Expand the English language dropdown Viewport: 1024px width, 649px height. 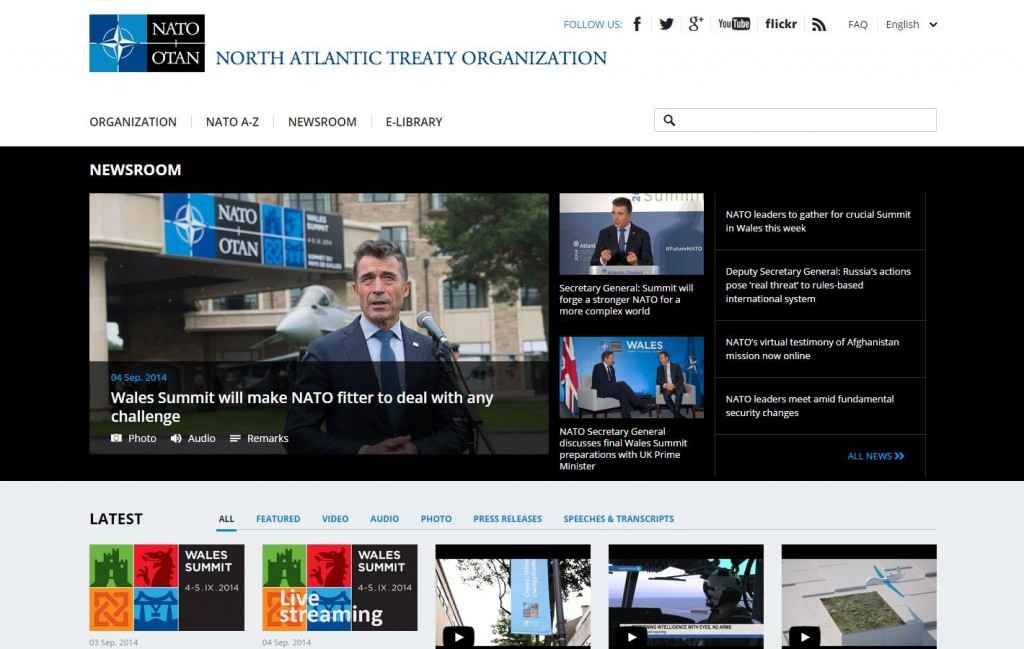pyautogui.click(x=912, y=24)
